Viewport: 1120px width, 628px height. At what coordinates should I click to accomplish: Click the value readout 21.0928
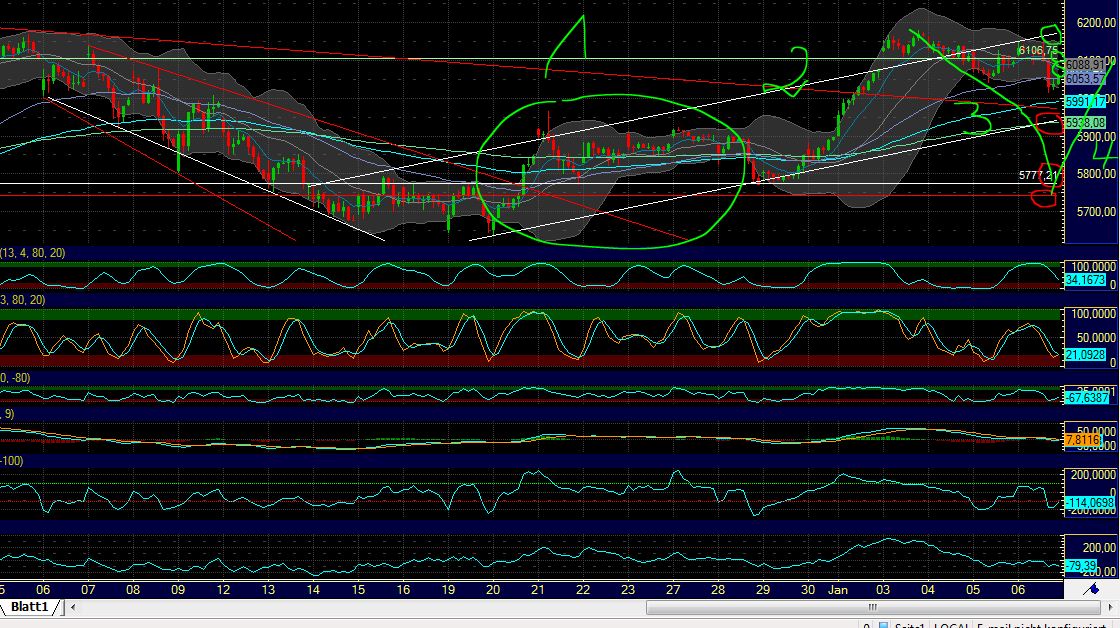tap(1085, 354)
